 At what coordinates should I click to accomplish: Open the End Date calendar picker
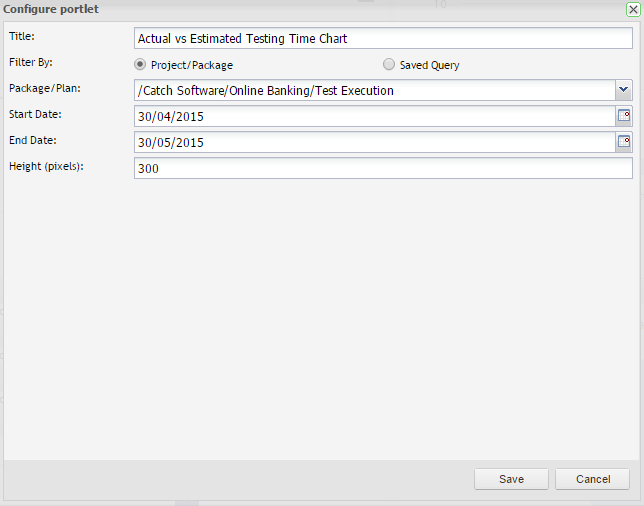pos(624,142)
